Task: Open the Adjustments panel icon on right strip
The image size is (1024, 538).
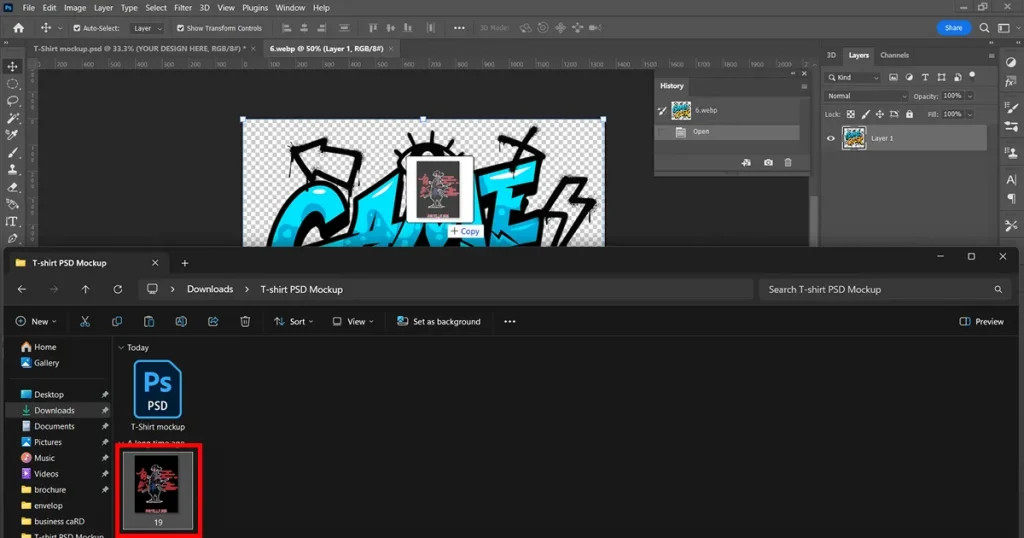Action: pos(1011,63)
